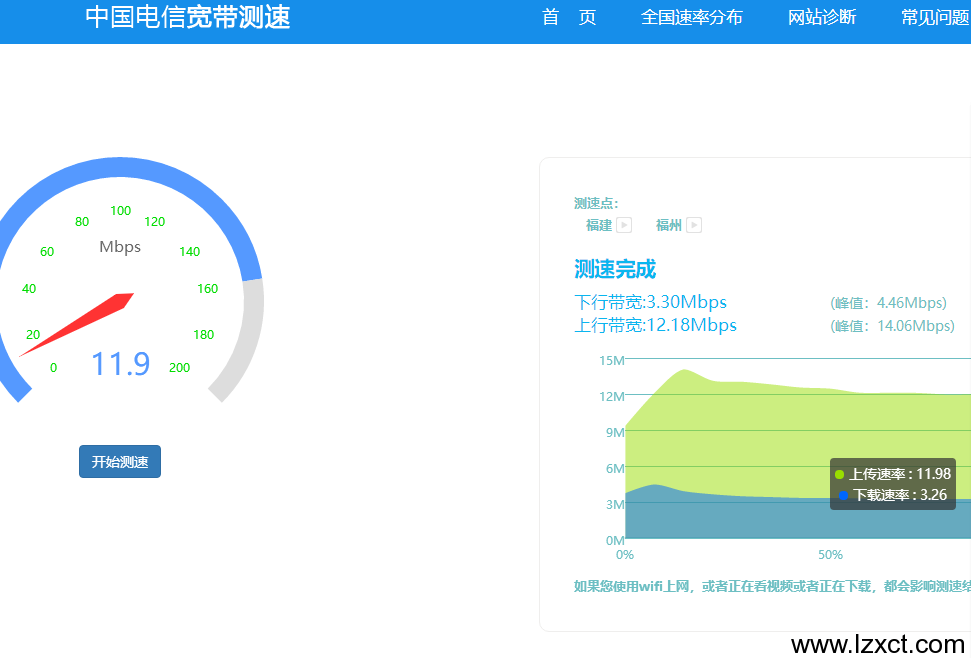
Task: Click the 160 mark on the gauge
Action: click(x=207, y=288)
